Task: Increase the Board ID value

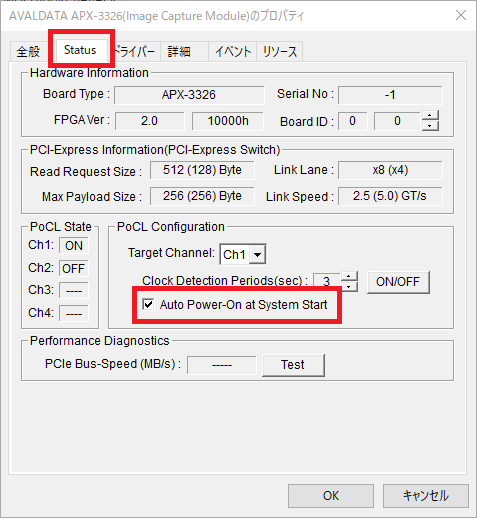Action: tap(430, 115)
